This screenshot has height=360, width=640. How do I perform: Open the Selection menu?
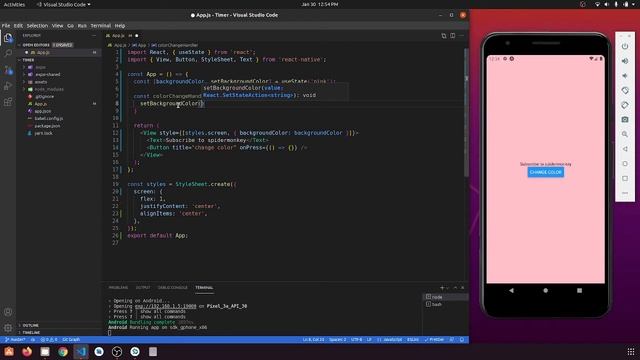[x=37, y=26]
